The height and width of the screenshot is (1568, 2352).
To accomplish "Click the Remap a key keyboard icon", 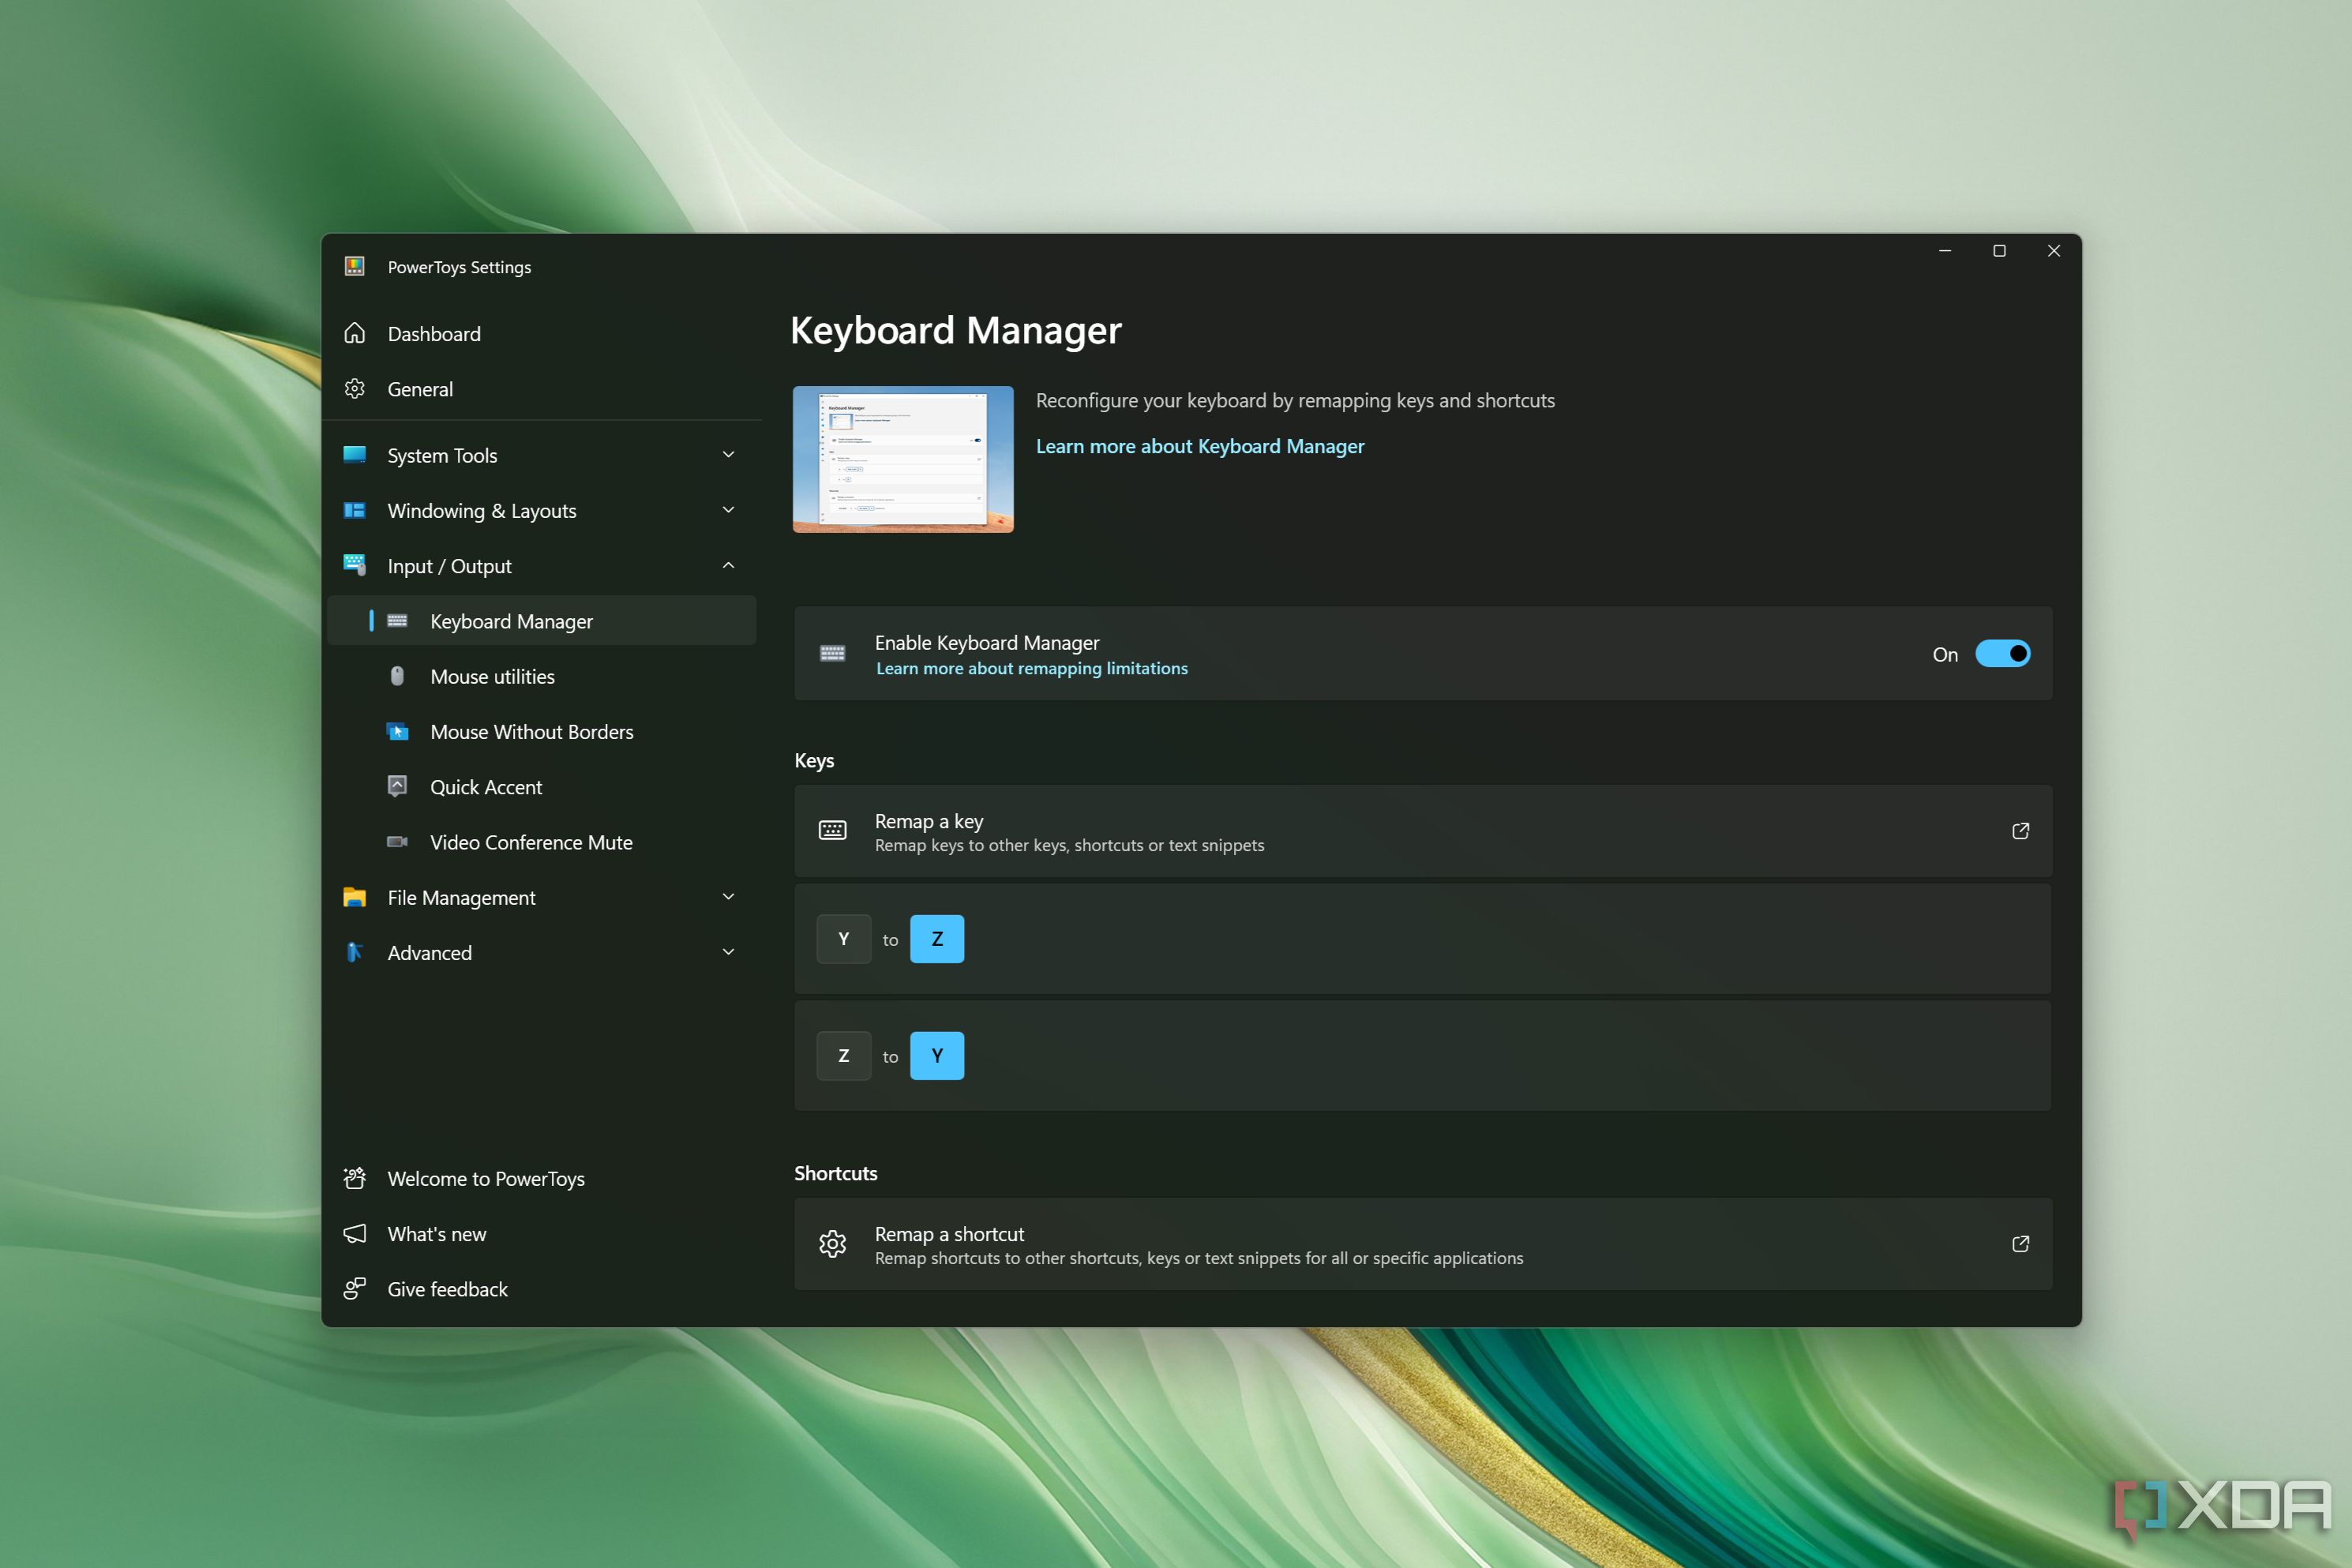I will (x=835, y=831).
